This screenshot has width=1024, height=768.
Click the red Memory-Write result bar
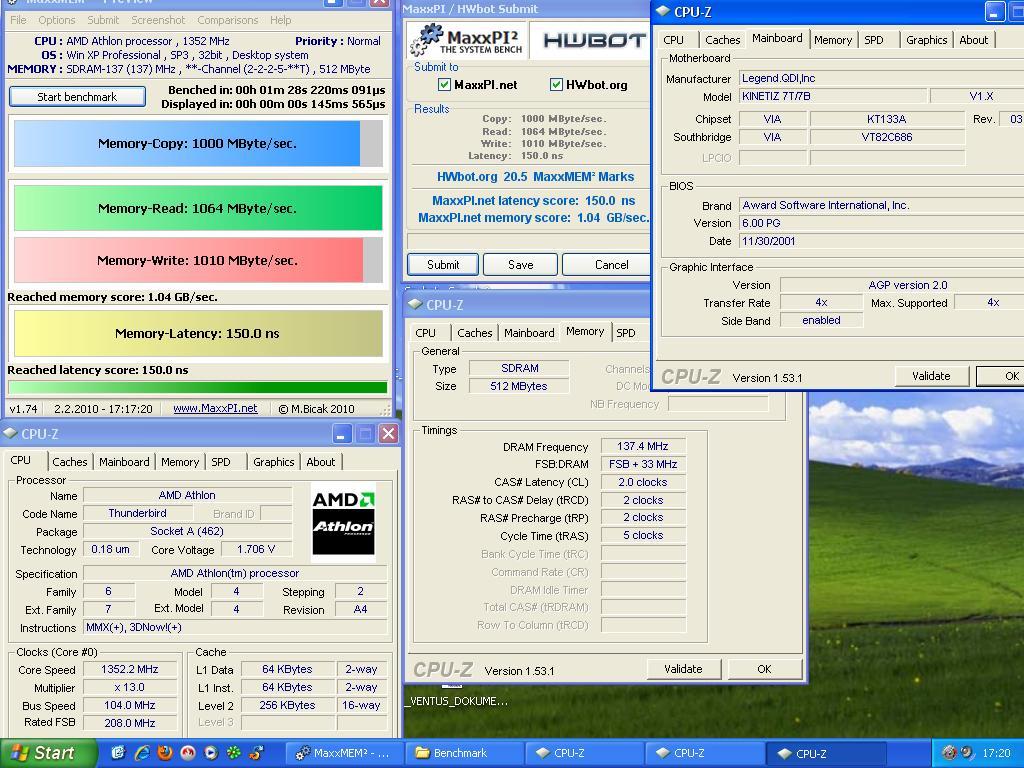click(x=198, y=260)
